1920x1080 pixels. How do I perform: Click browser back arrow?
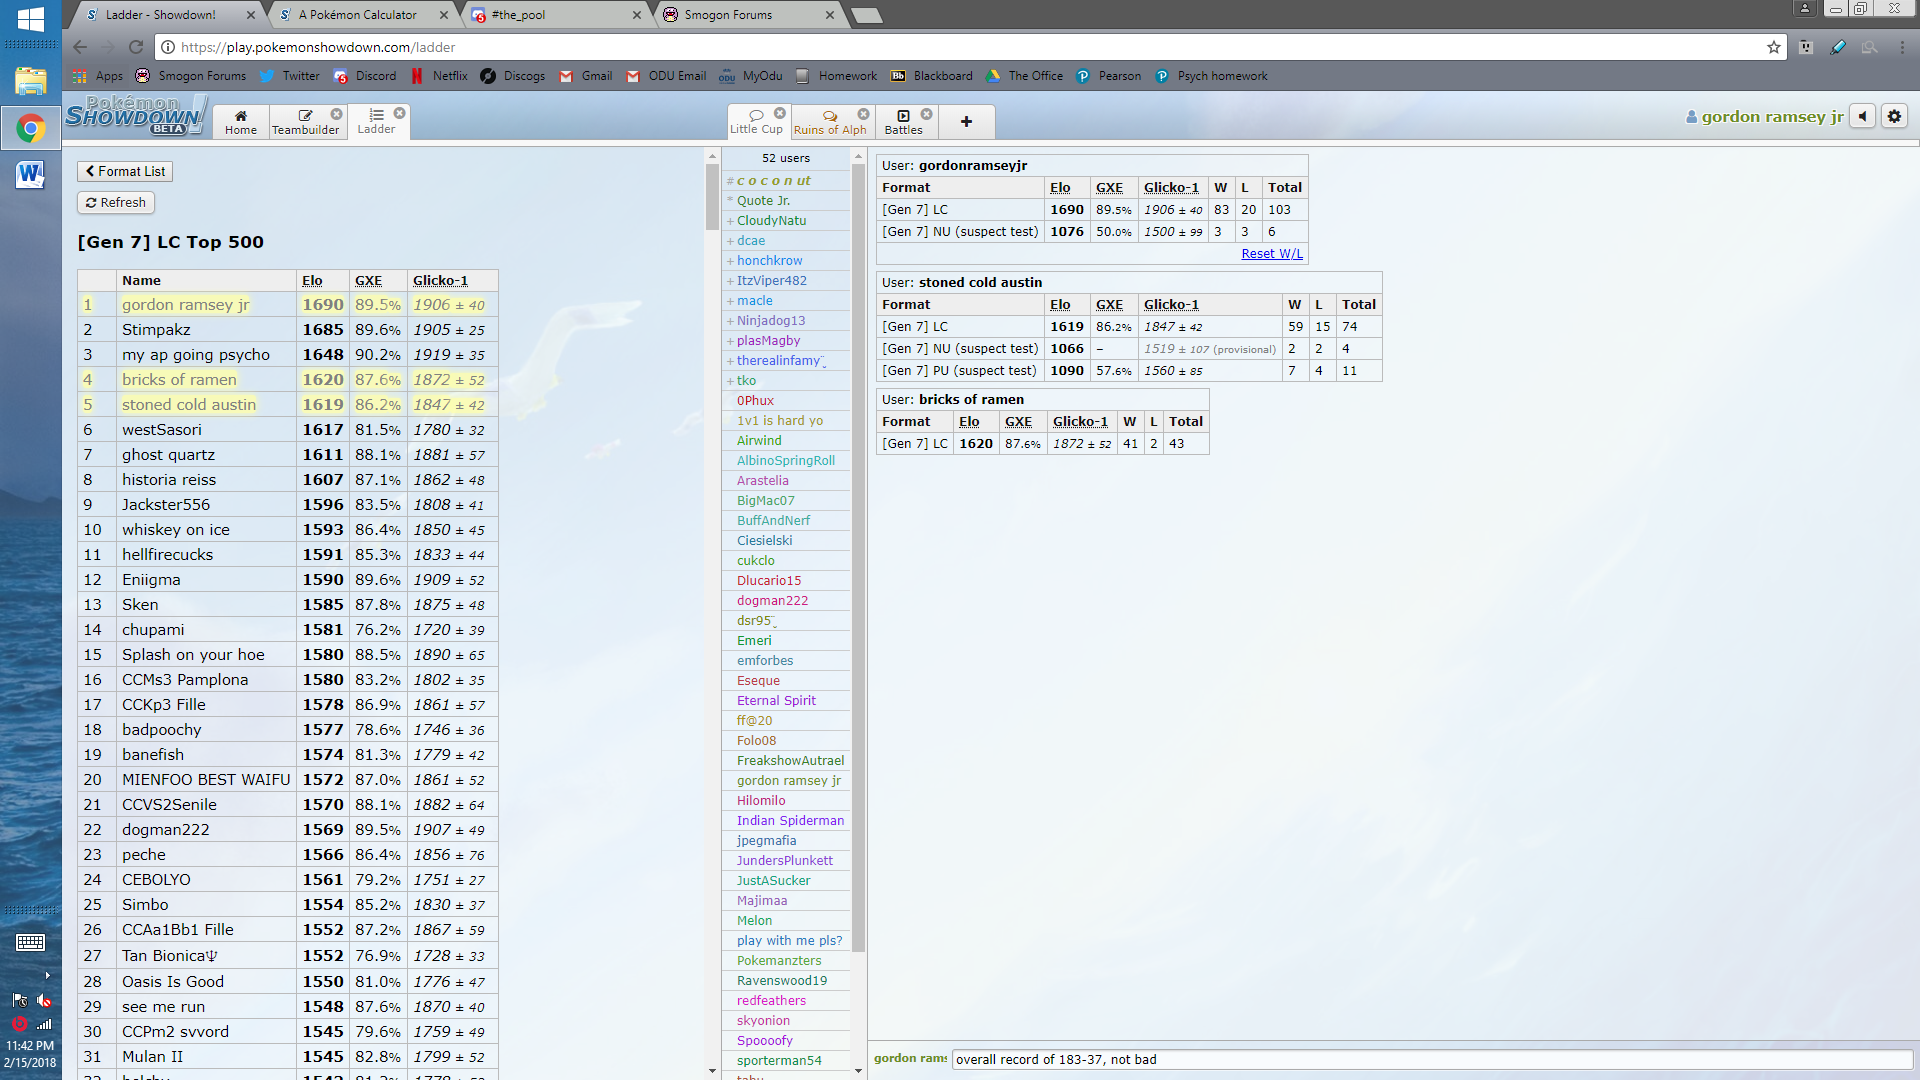(81, 47)
